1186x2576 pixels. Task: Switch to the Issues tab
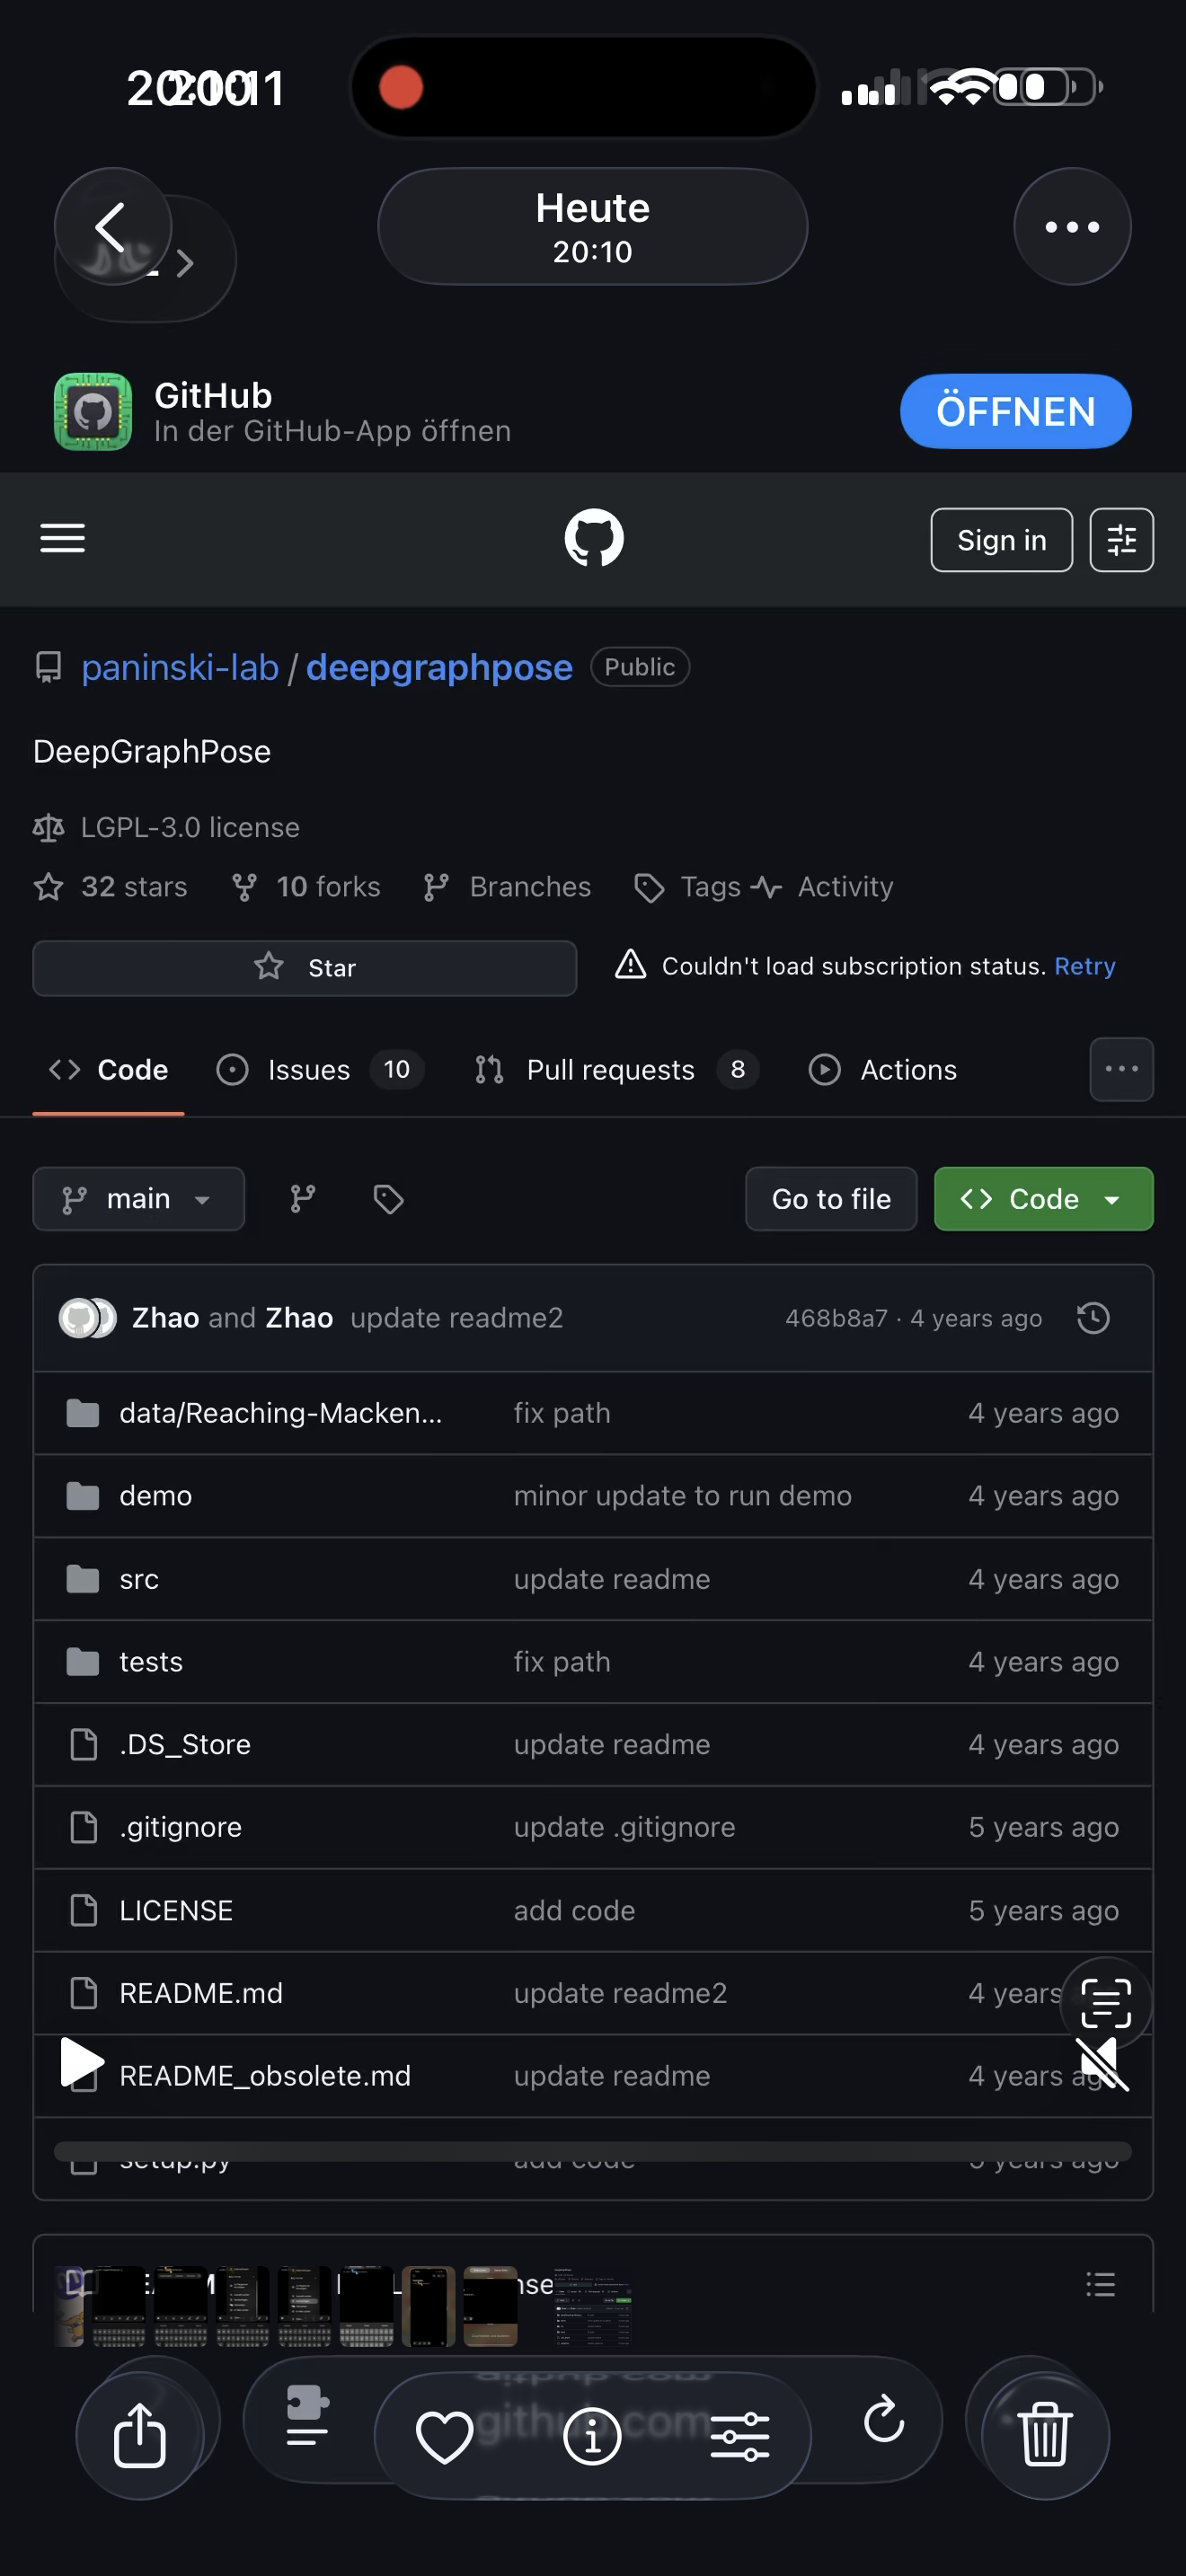tap(320, 1070)
